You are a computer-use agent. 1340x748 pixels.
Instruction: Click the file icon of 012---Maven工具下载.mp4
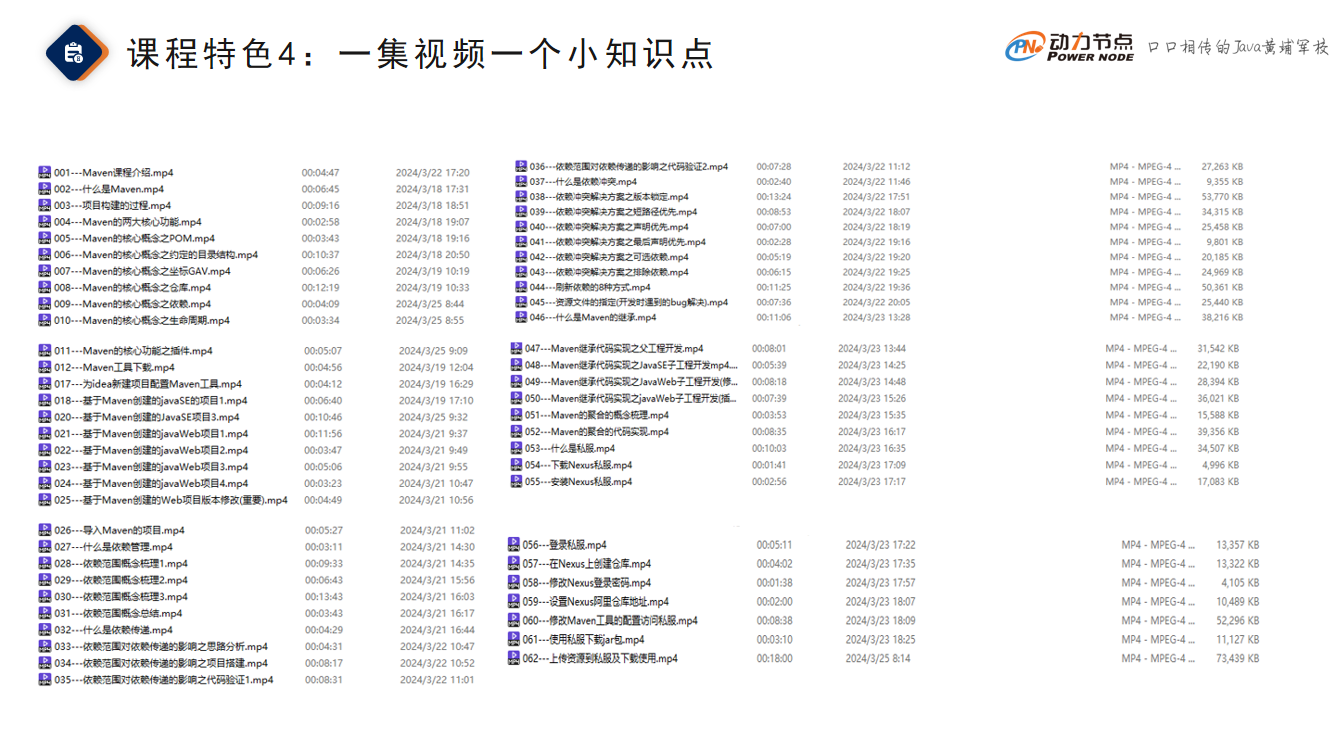point(44,367)
